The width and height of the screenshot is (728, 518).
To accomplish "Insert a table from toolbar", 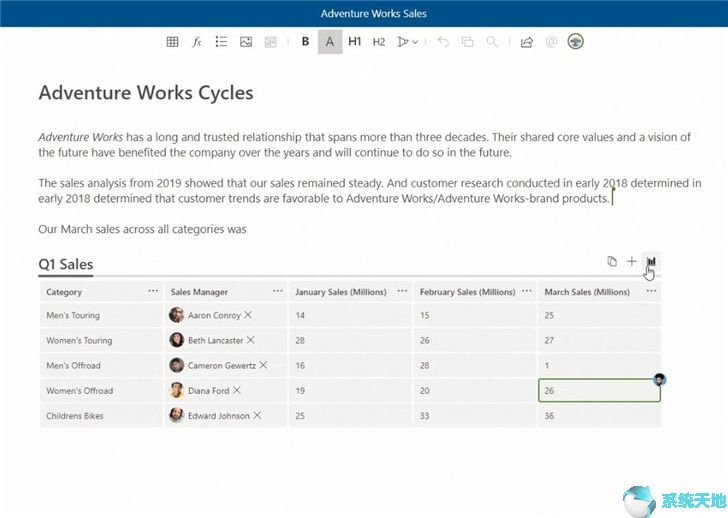I will point(172,42).
